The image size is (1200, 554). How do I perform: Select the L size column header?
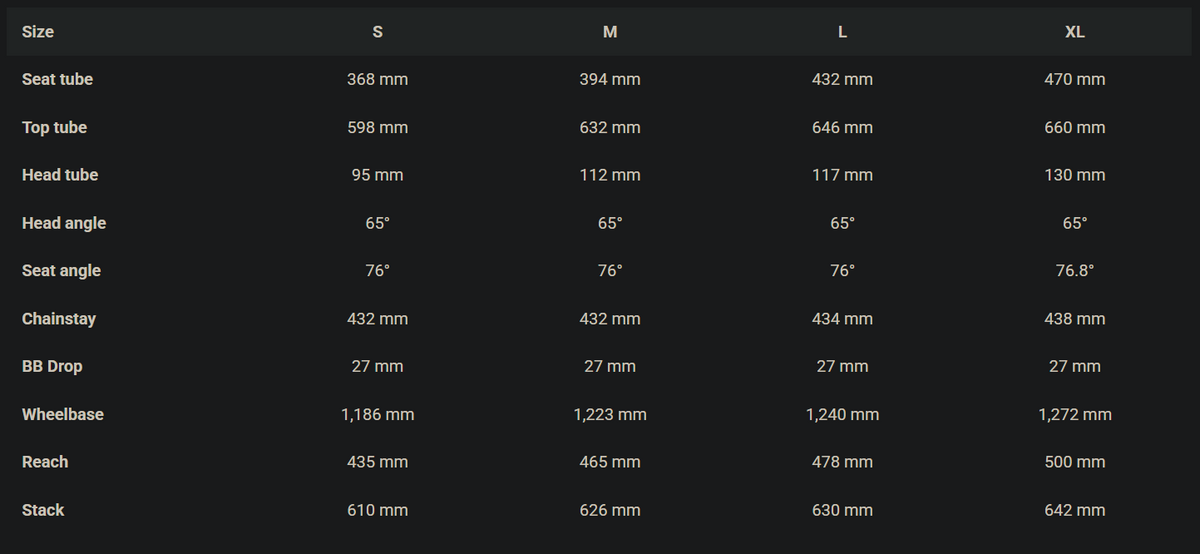[842, 32]
